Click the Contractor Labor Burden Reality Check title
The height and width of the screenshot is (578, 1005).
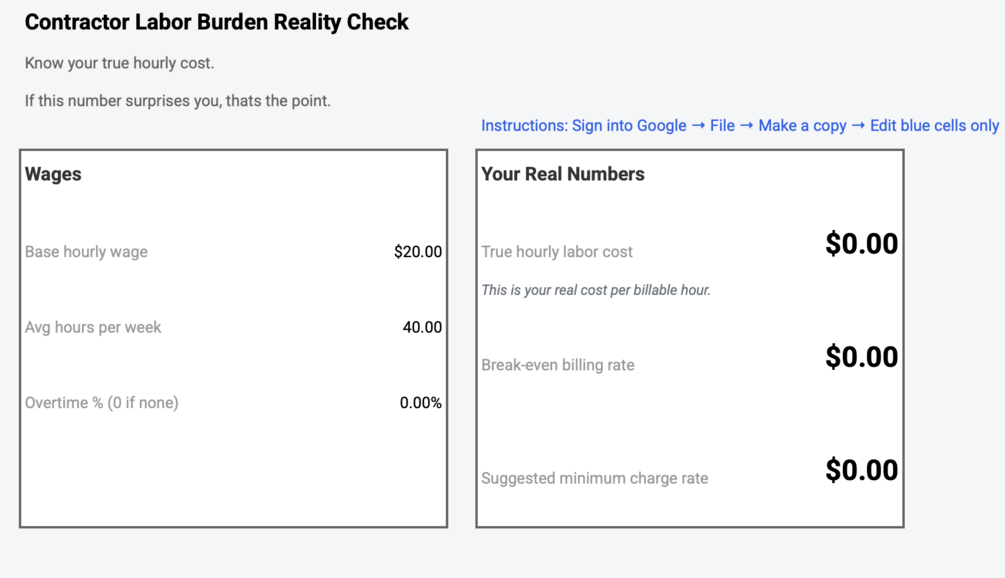[217, 22]
